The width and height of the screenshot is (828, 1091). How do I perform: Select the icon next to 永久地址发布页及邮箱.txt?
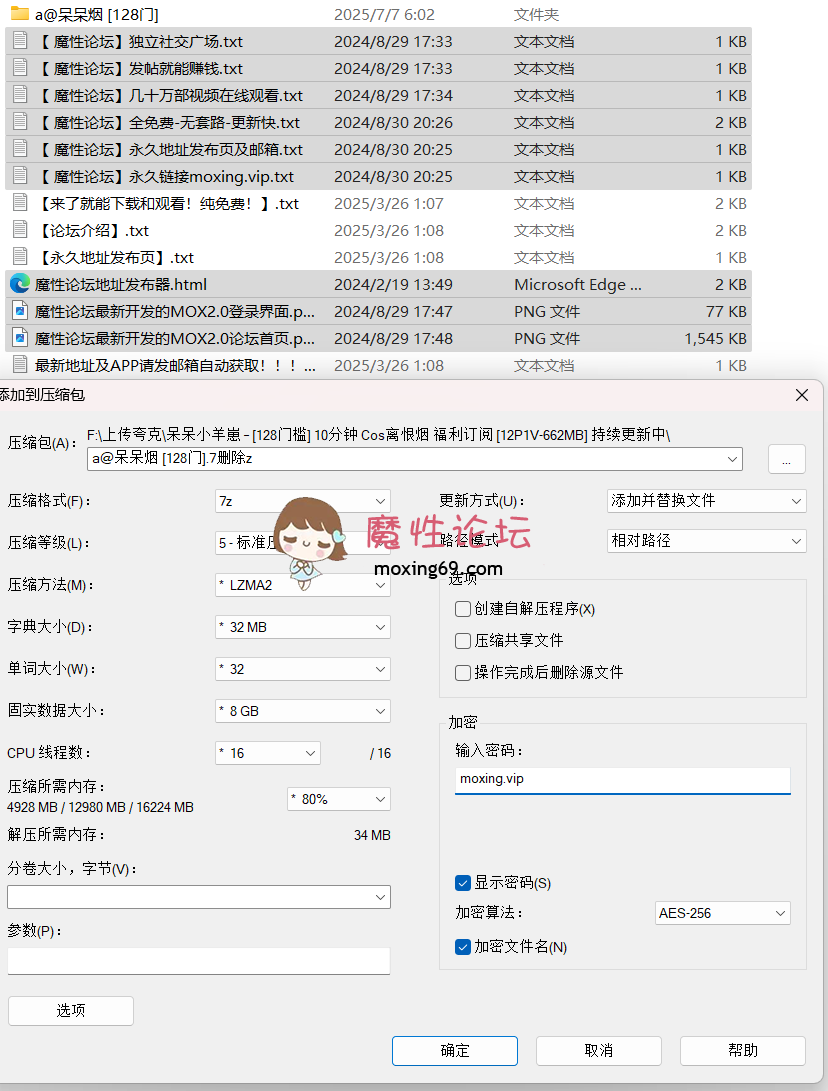click(20, 150)
